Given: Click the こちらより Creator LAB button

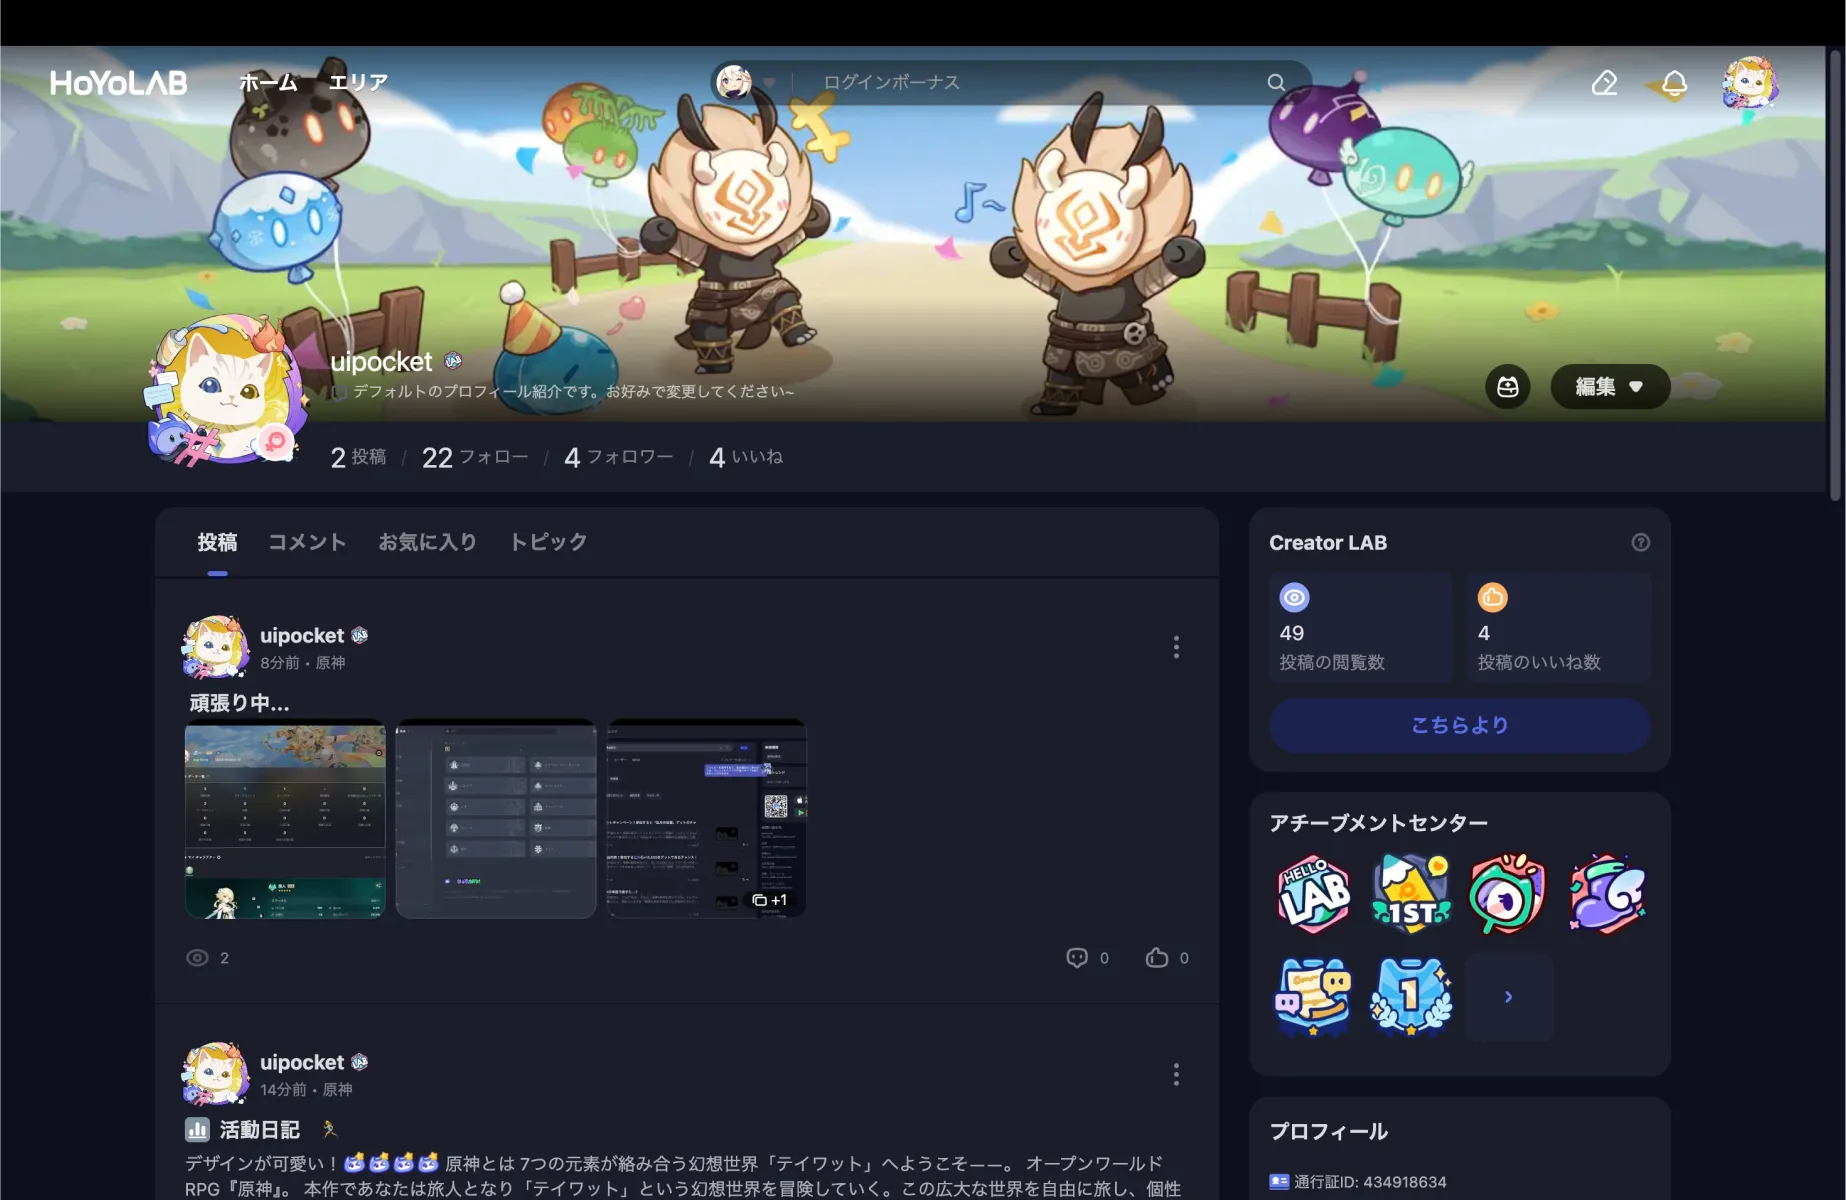Looking at the screenshot, I should click(1459, 726).
